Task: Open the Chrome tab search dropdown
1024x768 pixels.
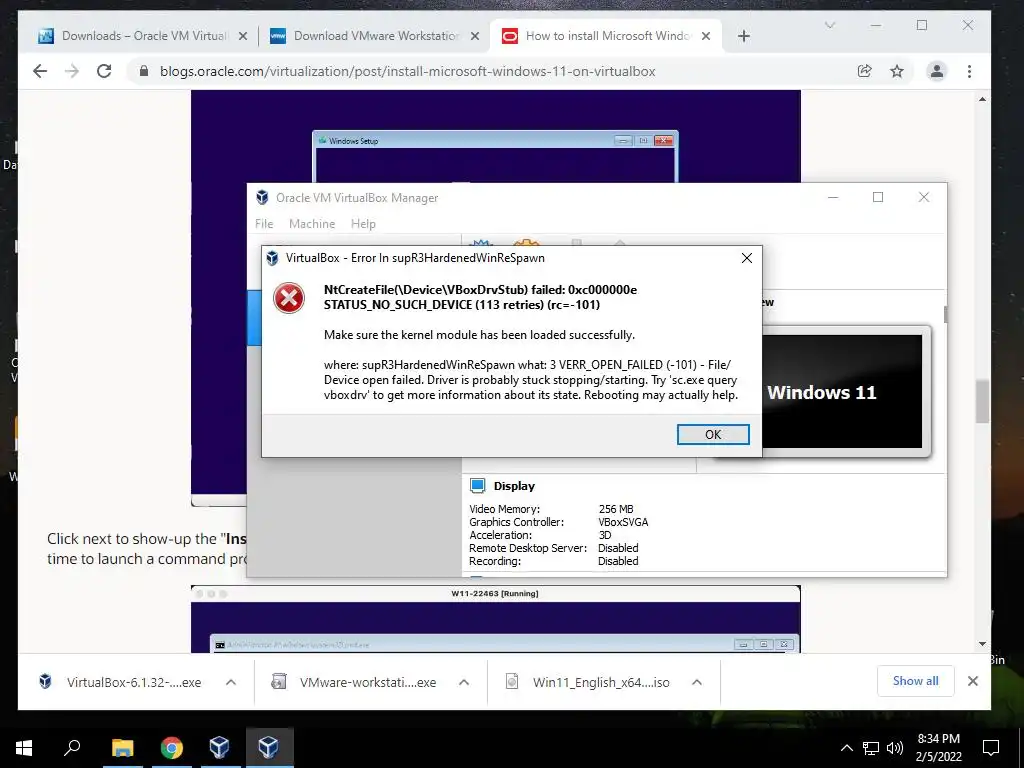Action: 830,25
